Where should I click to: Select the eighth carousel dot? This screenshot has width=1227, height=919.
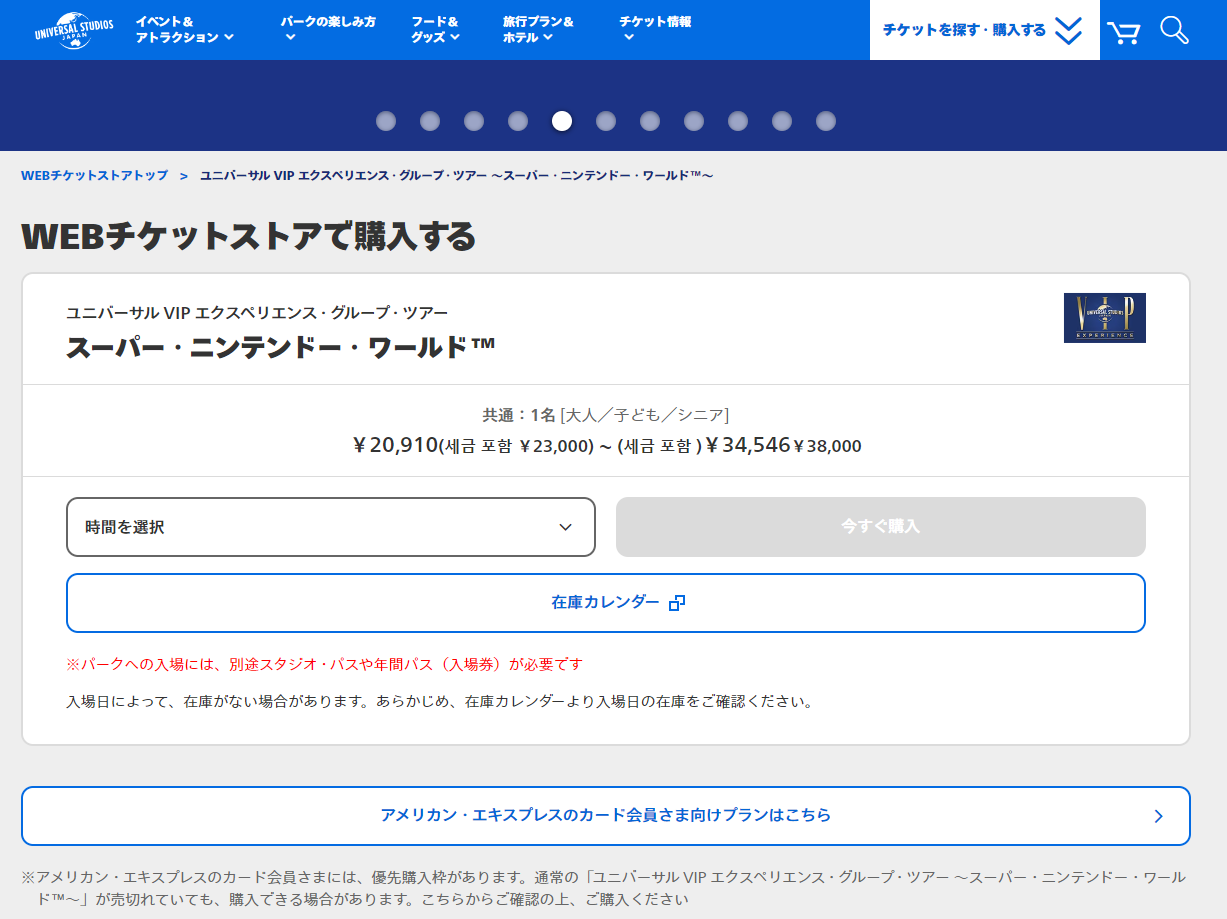pos(694,121)
